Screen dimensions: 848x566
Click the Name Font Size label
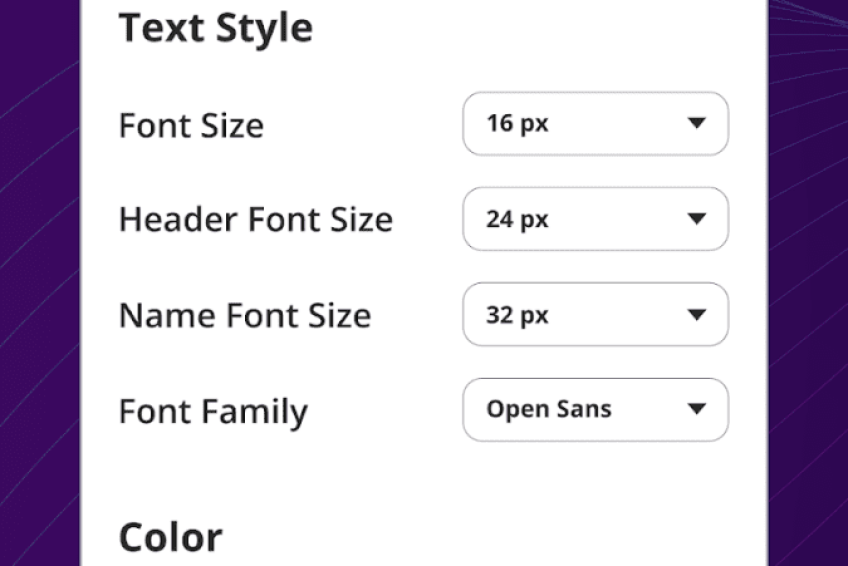click(x=245, y=315)
